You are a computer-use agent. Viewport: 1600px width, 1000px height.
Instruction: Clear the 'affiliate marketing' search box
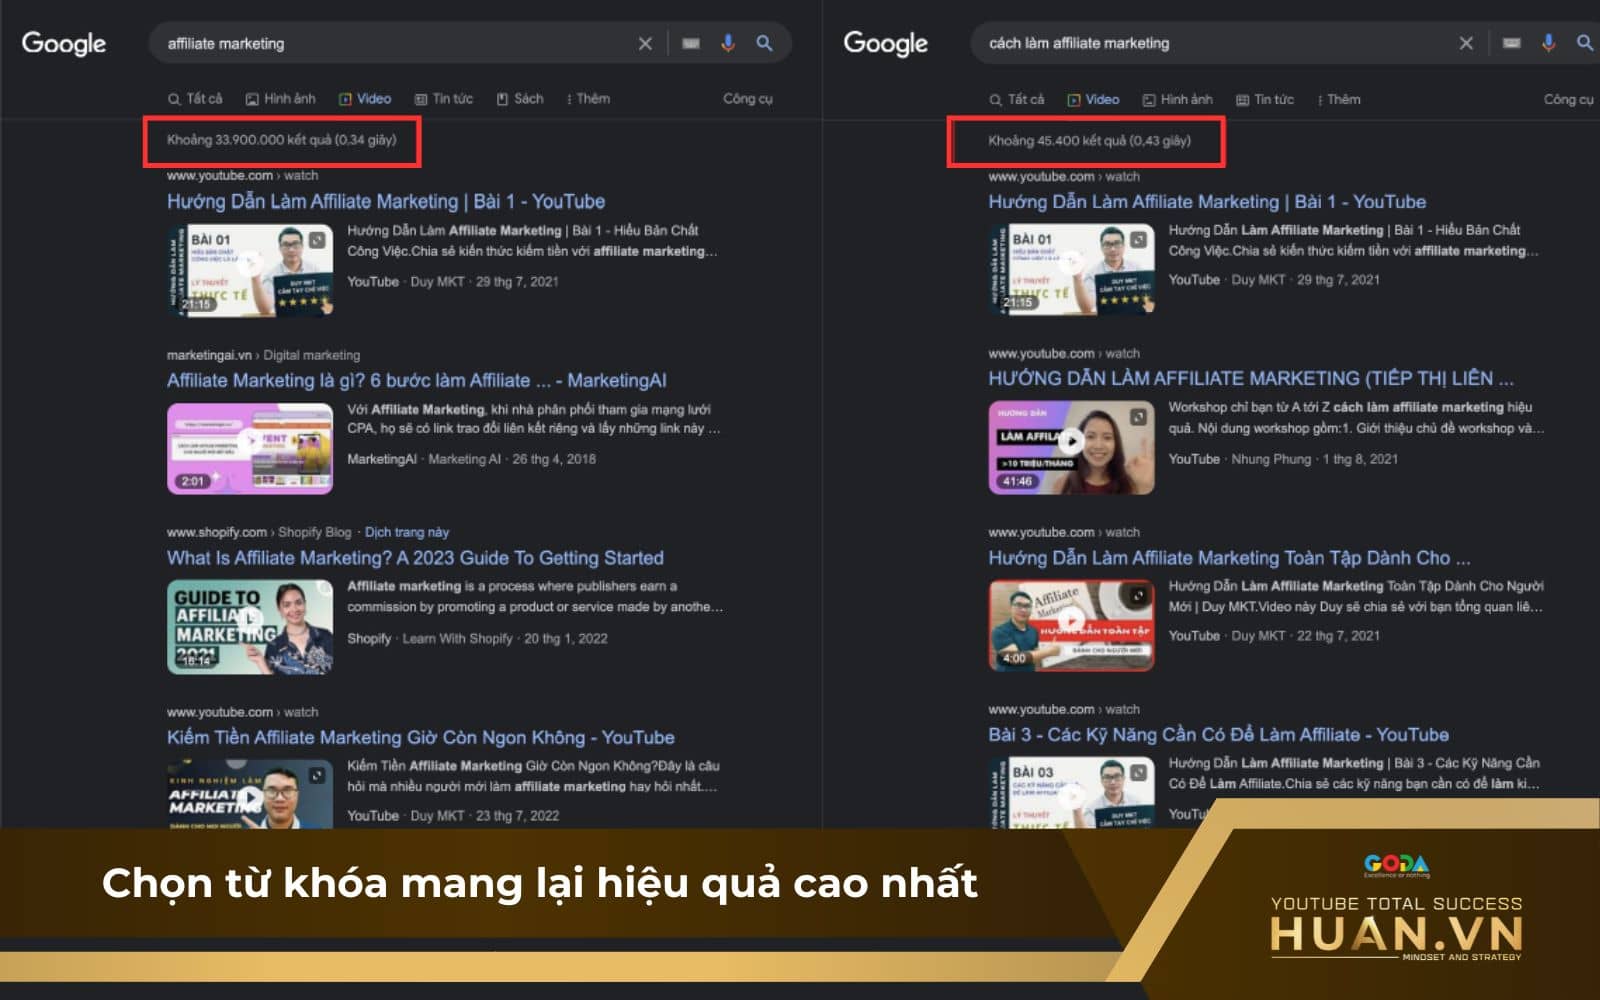(x=645, y=43)
